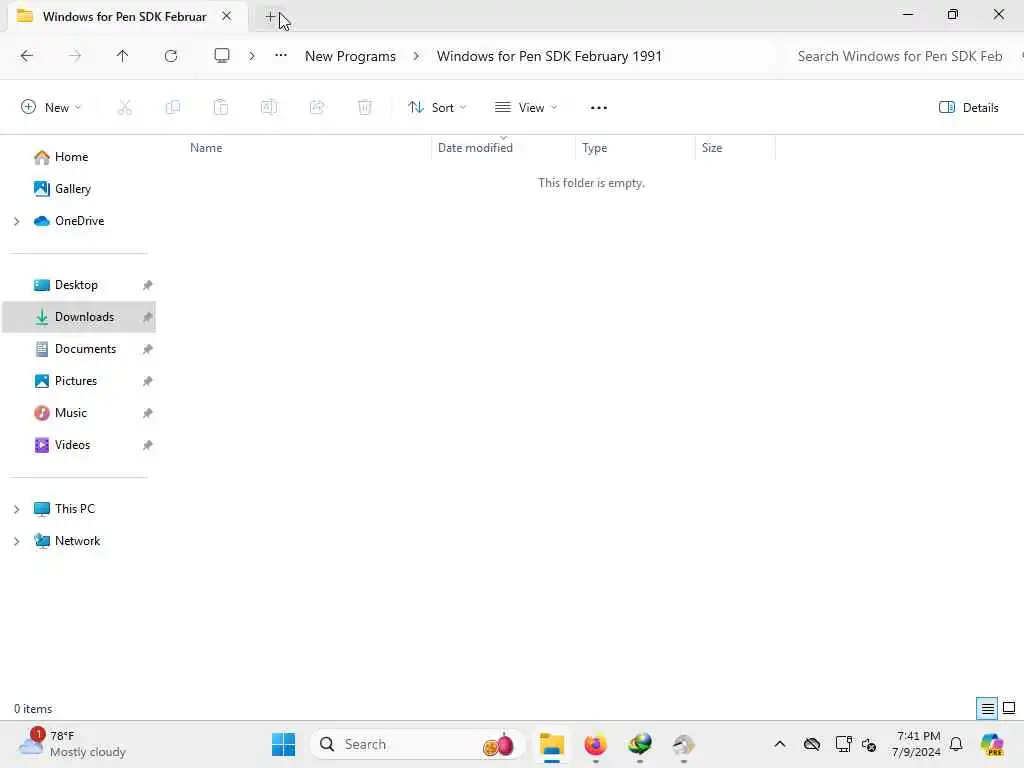This screenshot has width=1024, height=768.
Task: Click the Forward navigation arrow
Action: point(75,56)
